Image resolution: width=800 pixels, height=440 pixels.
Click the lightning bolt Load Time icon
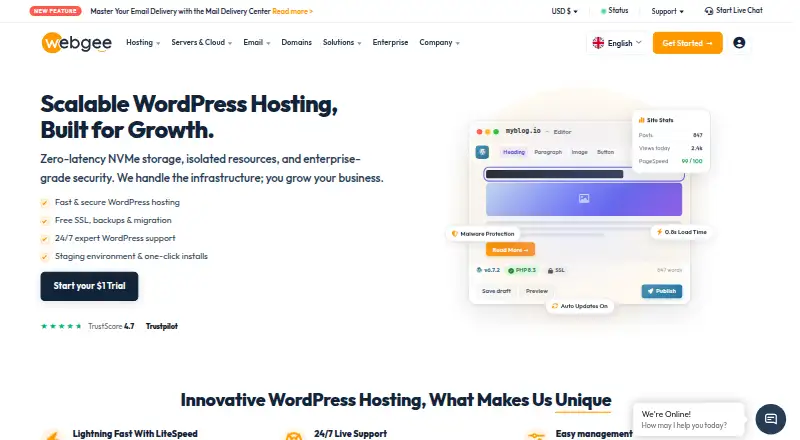coord(659,232)
